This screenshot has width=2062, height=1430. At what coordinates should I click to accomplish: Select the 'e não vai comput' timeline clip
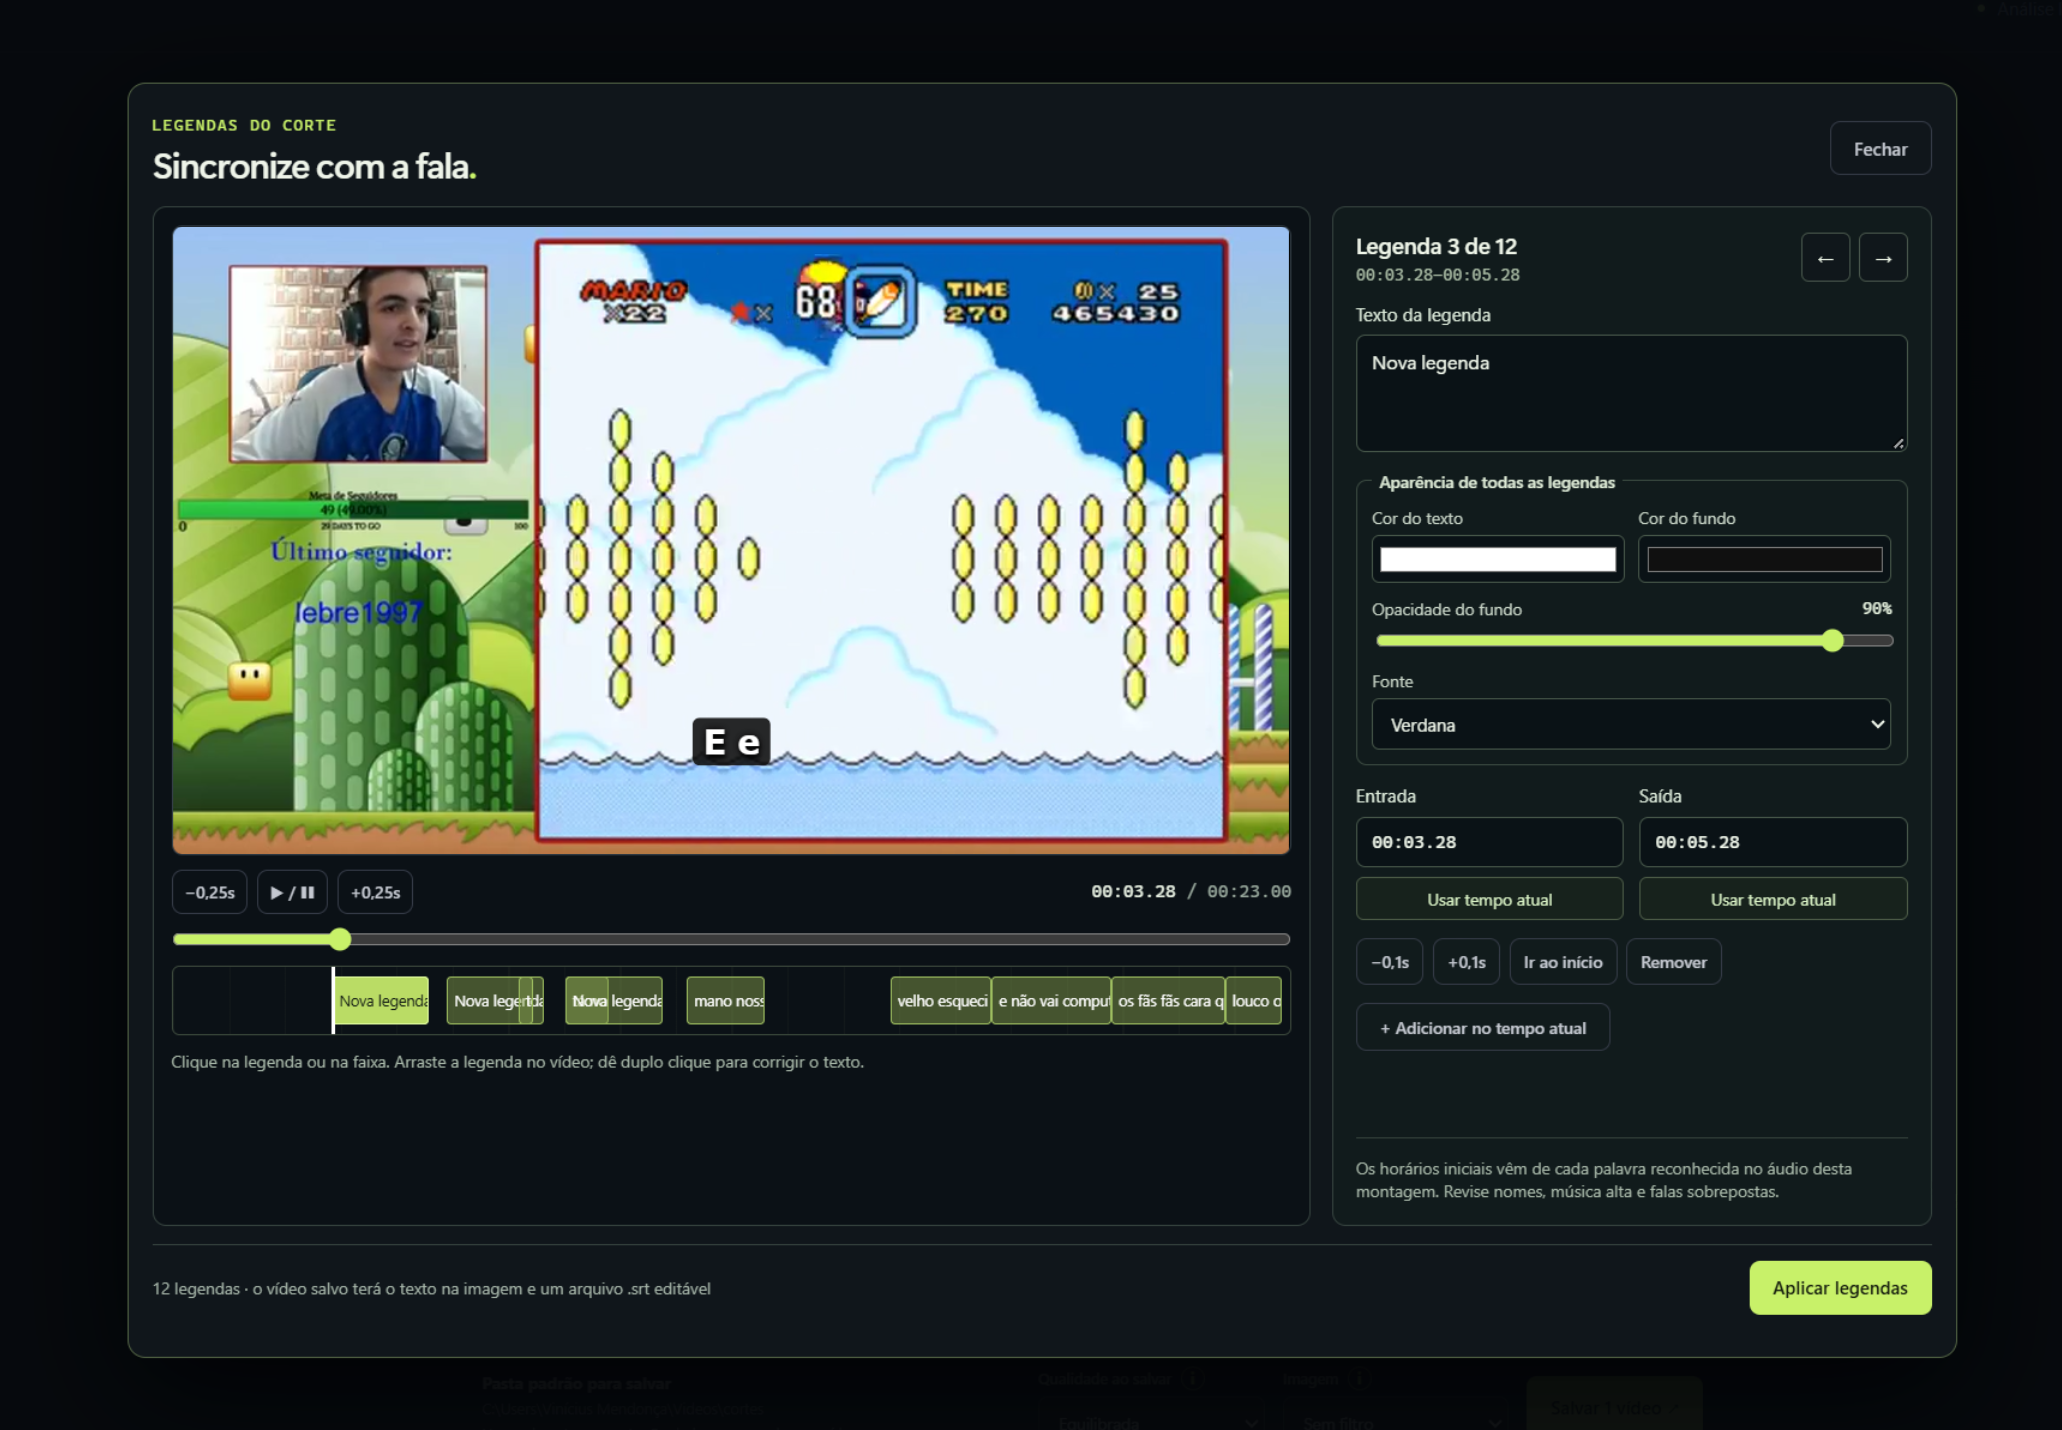1051,1001
